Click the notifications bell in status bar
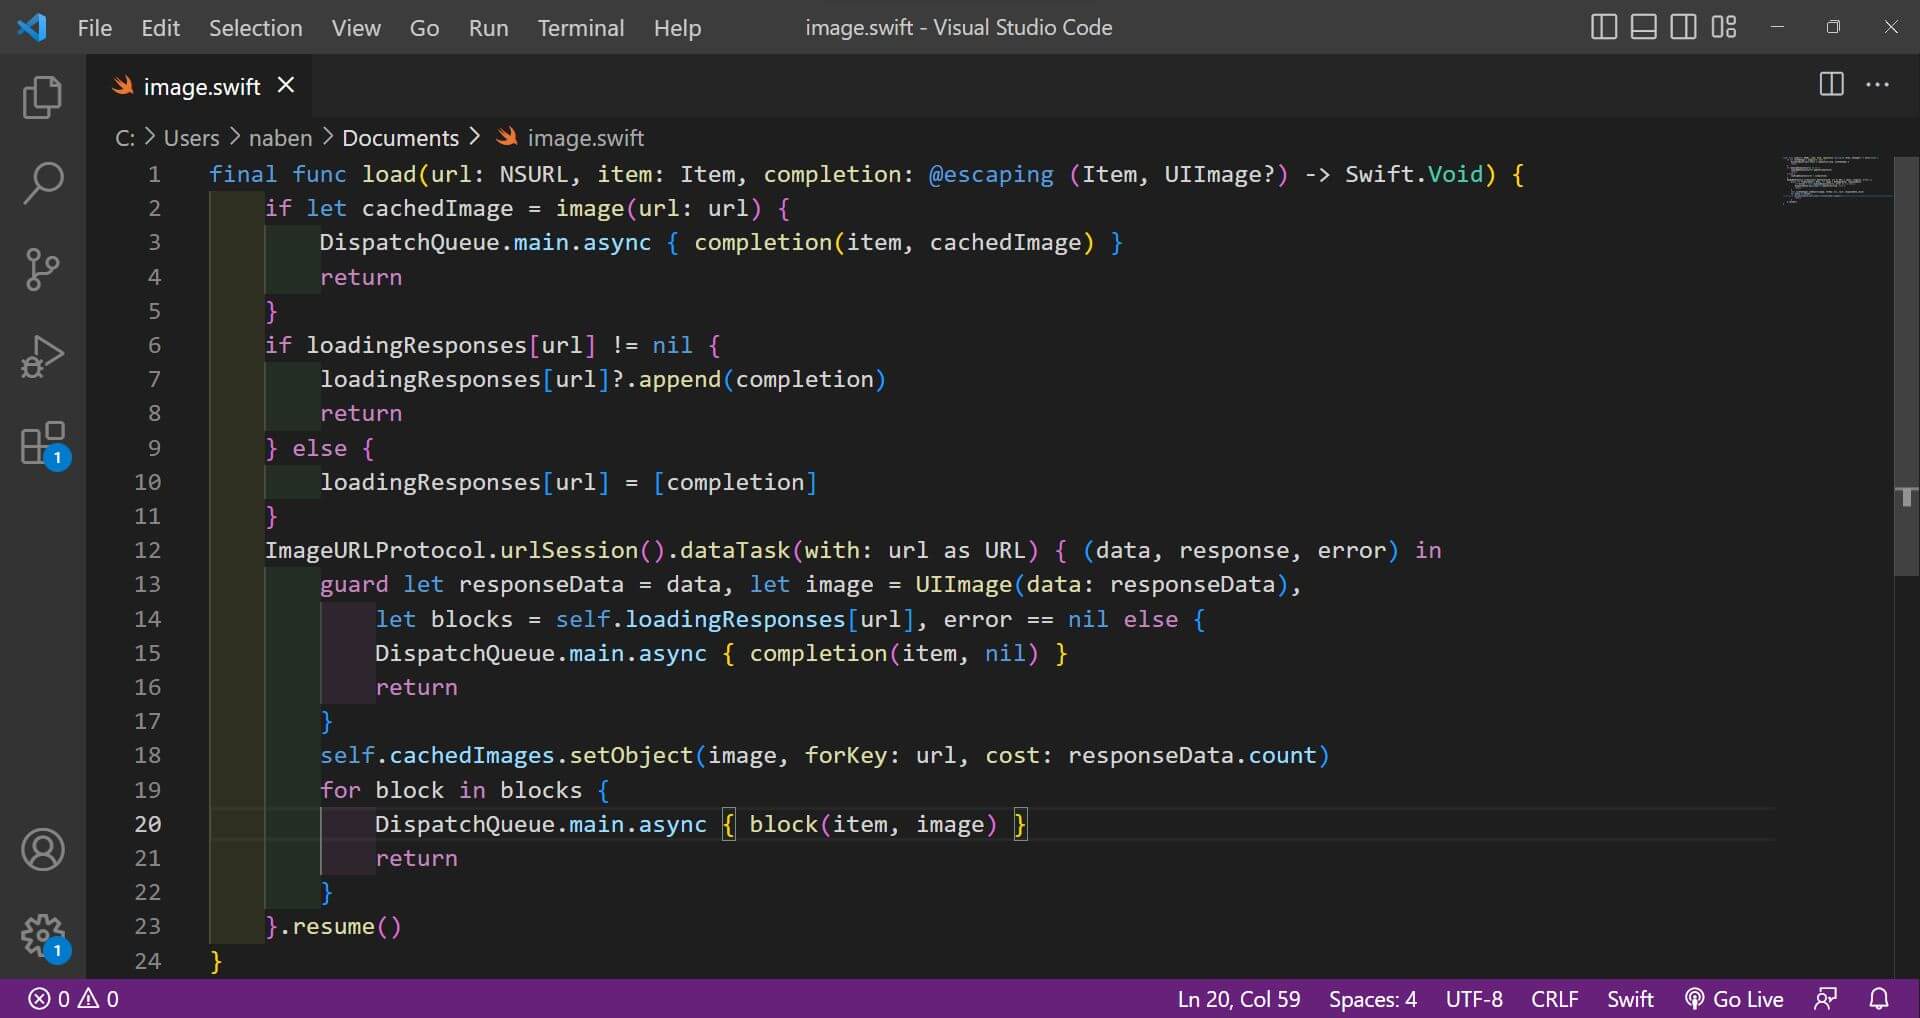 point(1879,998)
